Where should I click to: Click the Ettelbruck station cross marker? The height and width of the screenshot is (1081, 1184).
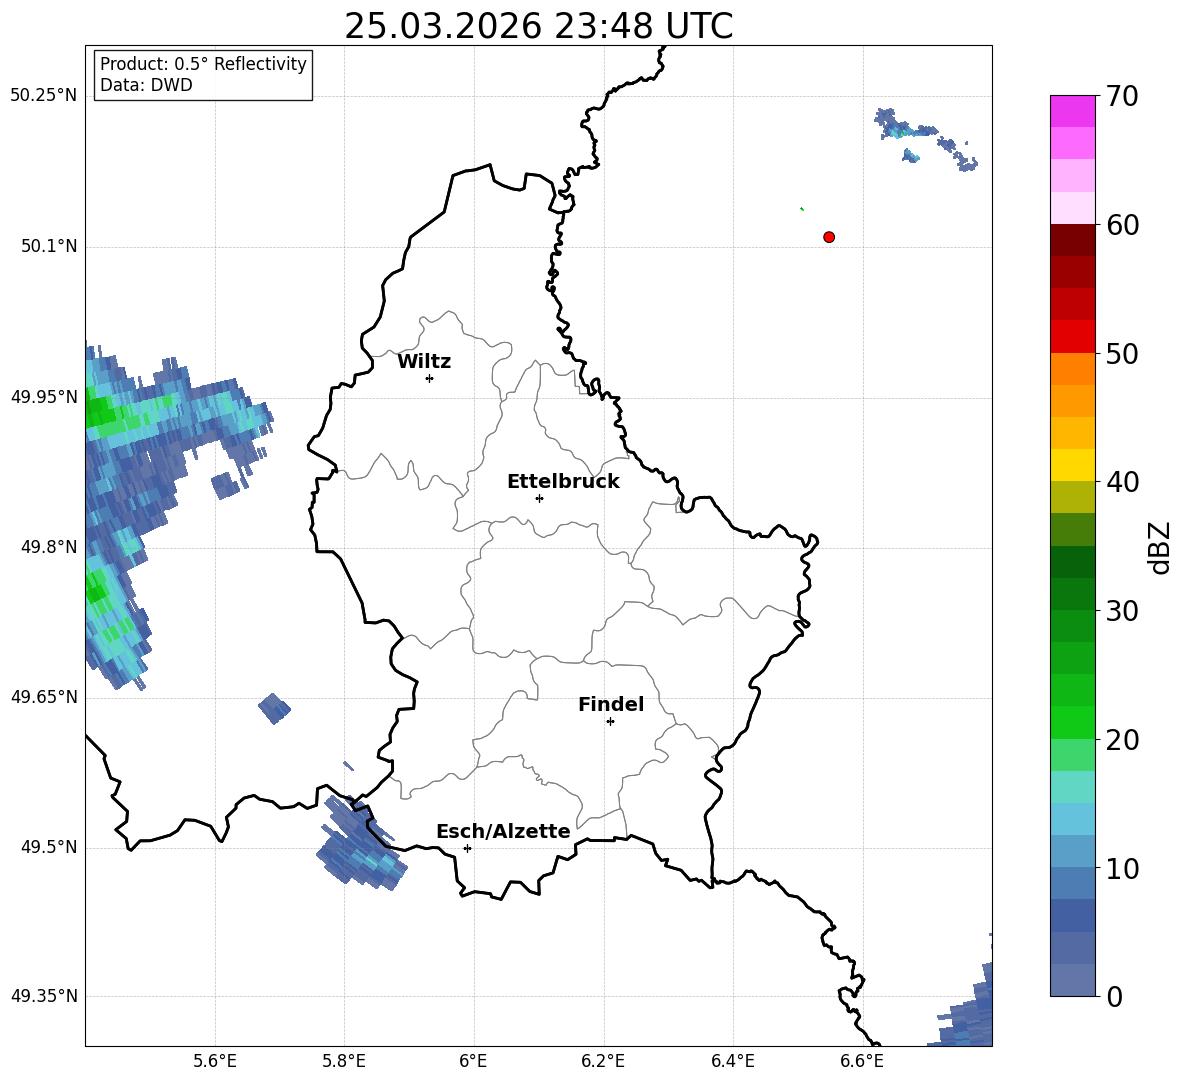click(x=539, y=498)
